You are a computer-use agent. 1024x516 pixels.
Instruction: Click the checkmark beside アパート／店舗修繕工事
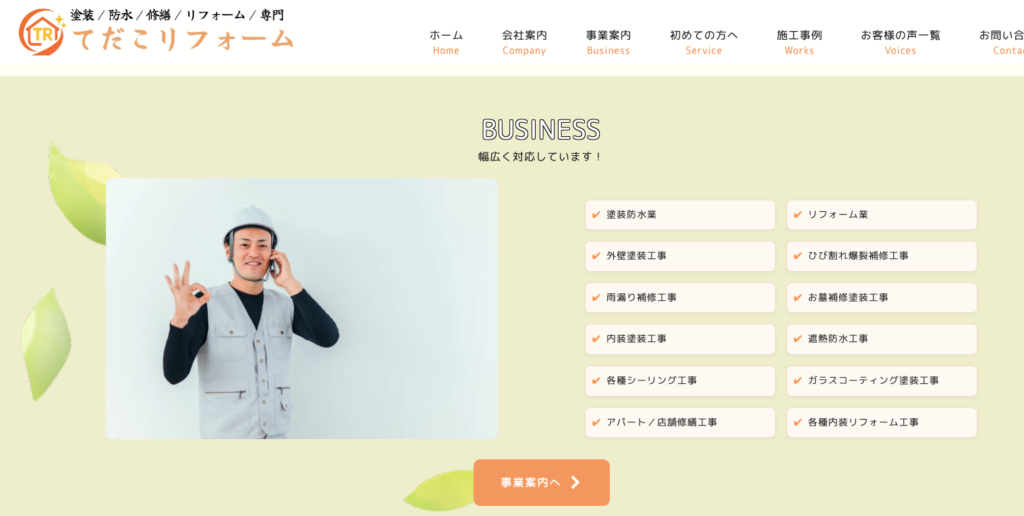[x=596, y=423]
